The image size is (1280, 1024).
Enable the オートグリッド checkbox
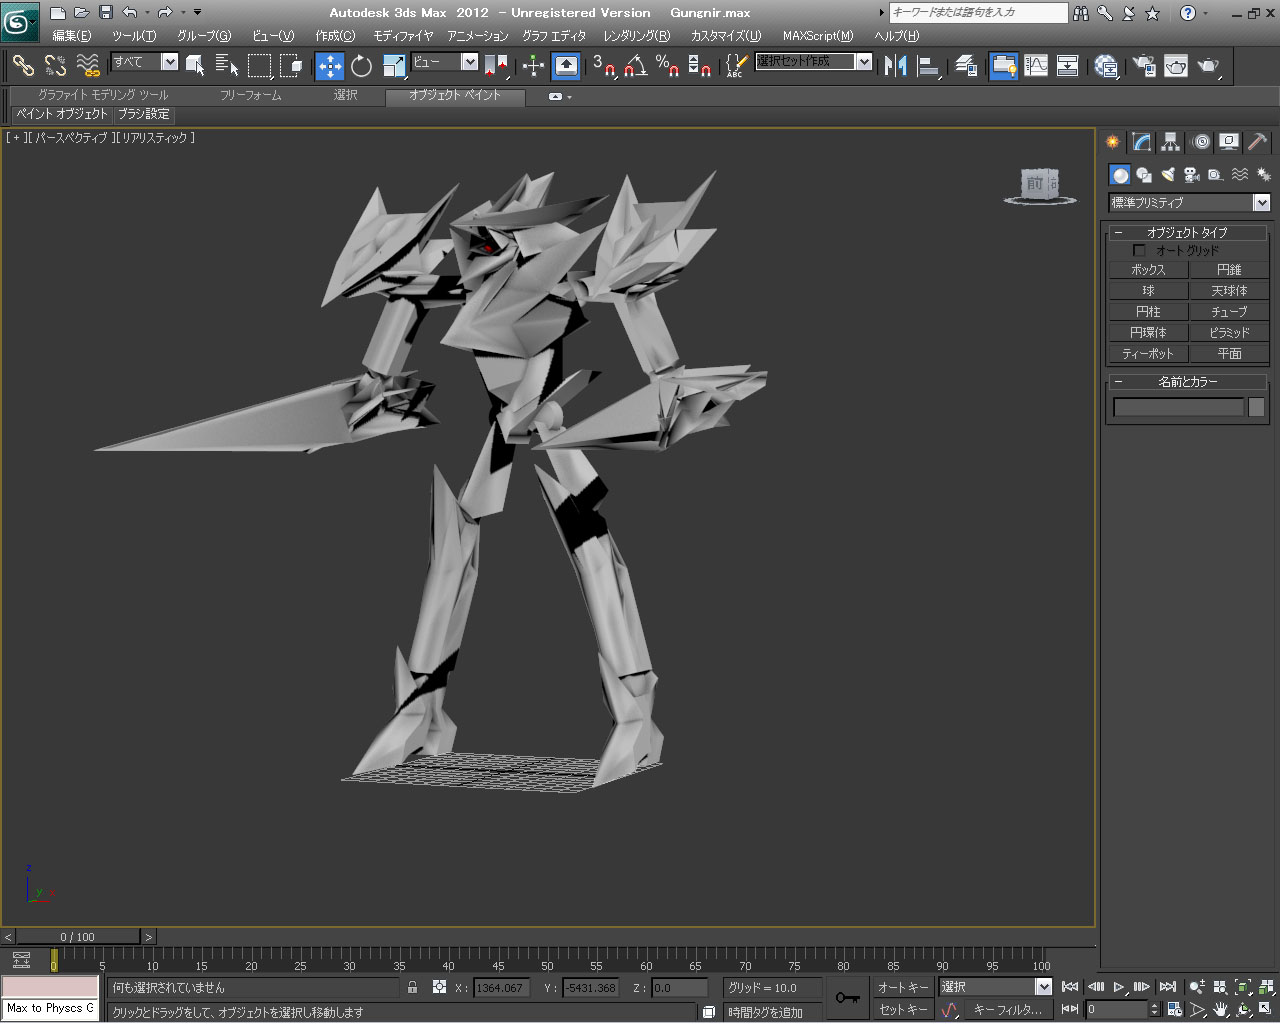tap(1138, 250)
